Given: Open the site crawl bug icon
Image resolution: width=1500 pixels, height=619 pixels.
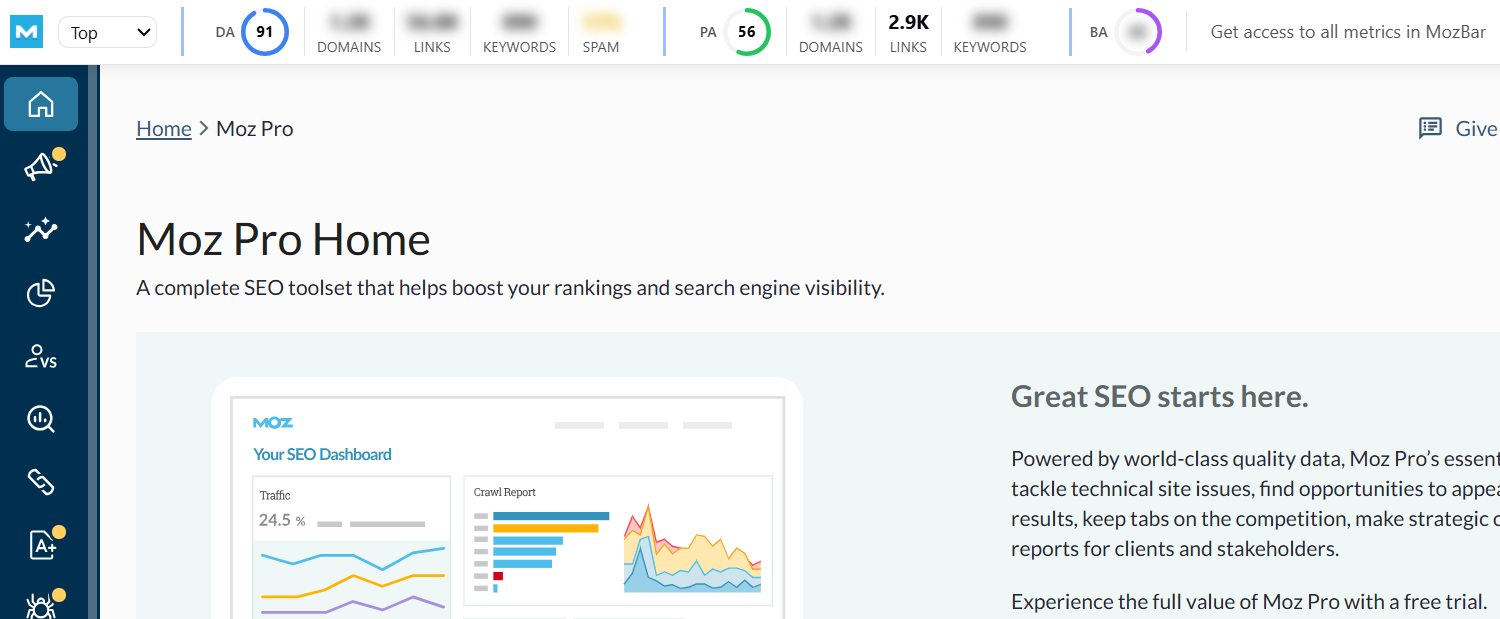Looking at the screenshot, I should pos(41,605).
